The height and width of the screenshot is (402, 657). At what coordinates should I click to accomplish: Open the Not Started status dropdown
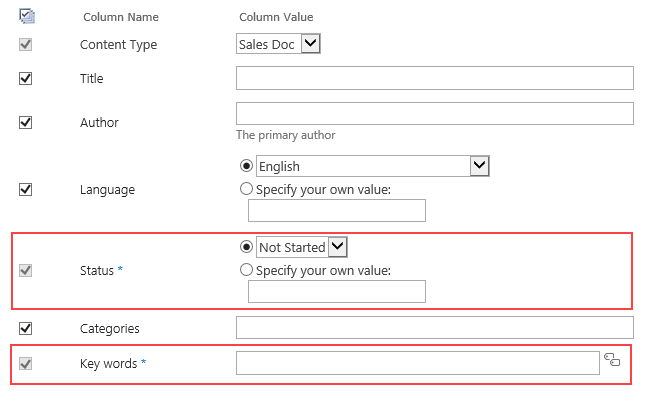pos(302,247)
